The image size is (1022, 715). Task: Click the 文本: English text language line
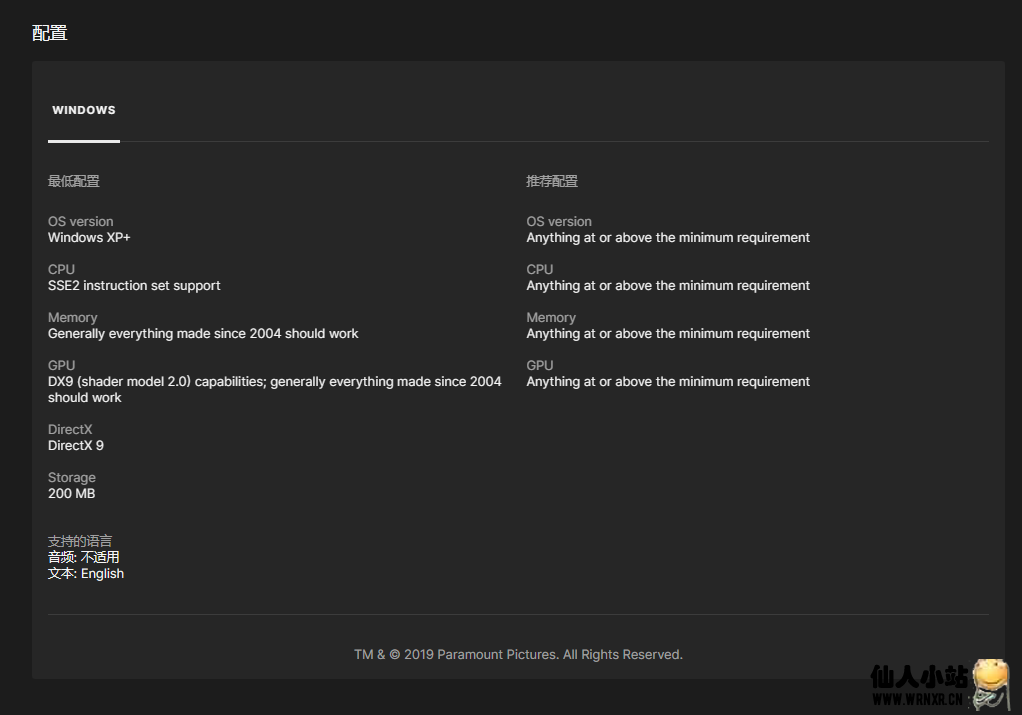tap(86, 574)
